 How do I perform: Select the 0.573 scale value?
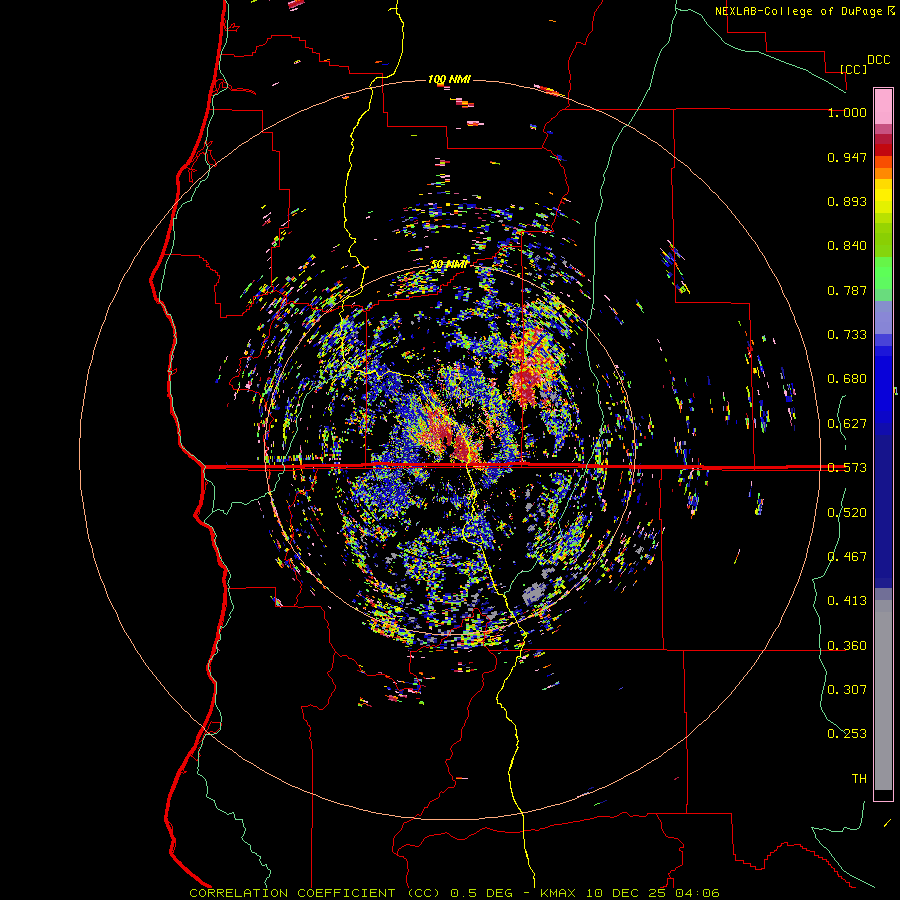pos(847,468)
